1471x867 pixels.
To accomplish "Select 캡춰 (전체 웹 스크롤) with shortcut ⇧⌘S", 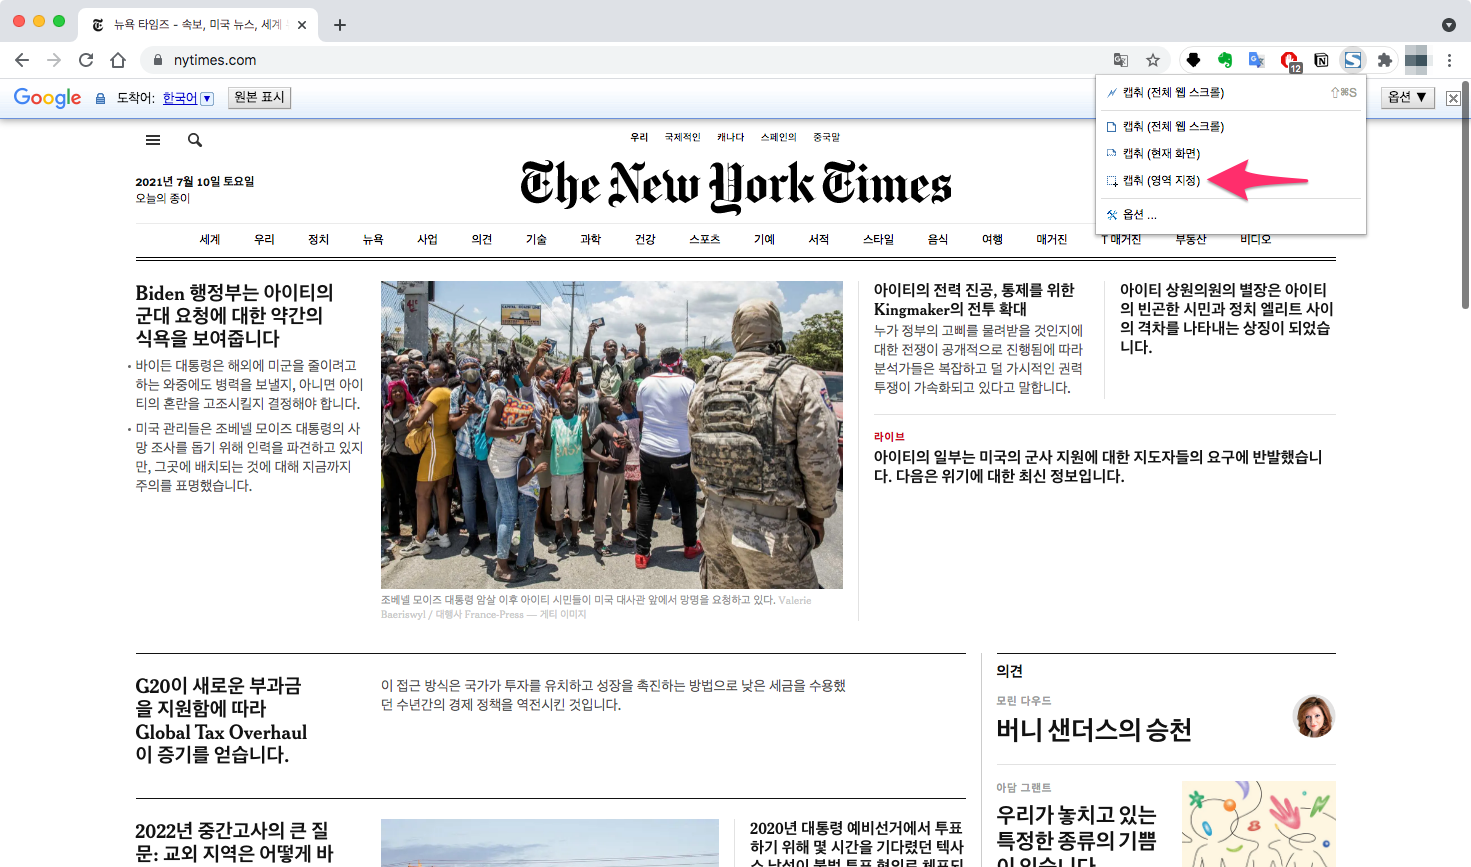I will (x=1231, y=92).
